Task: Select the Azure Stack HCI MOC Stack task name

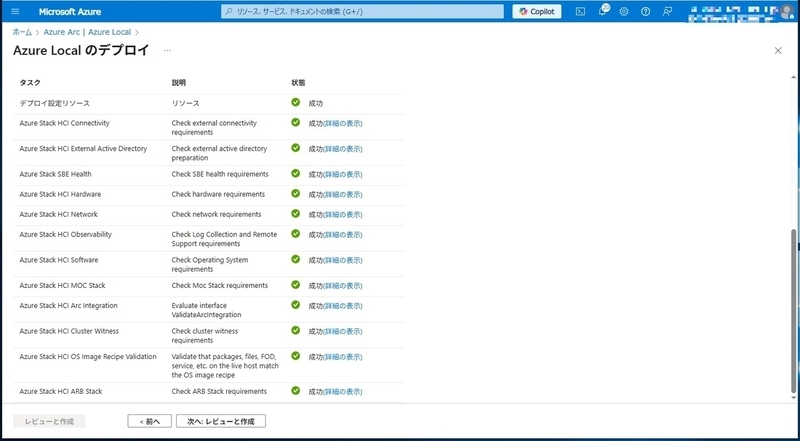Action: tap(62, 285)
